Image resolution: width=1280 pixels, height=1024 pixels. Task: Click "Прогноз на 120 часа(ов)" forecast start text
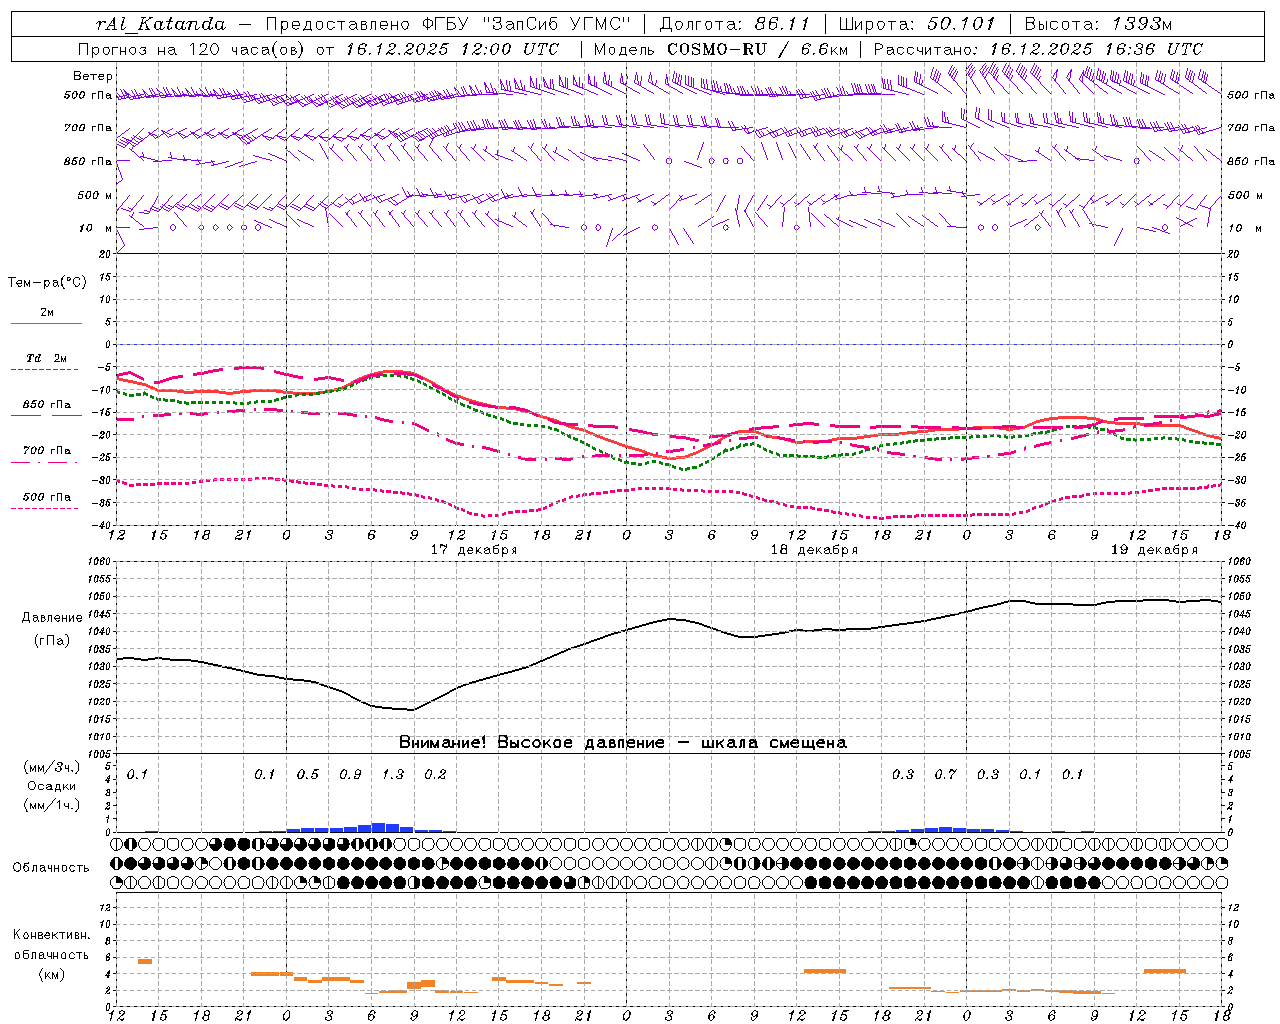(x=193, y=49)
